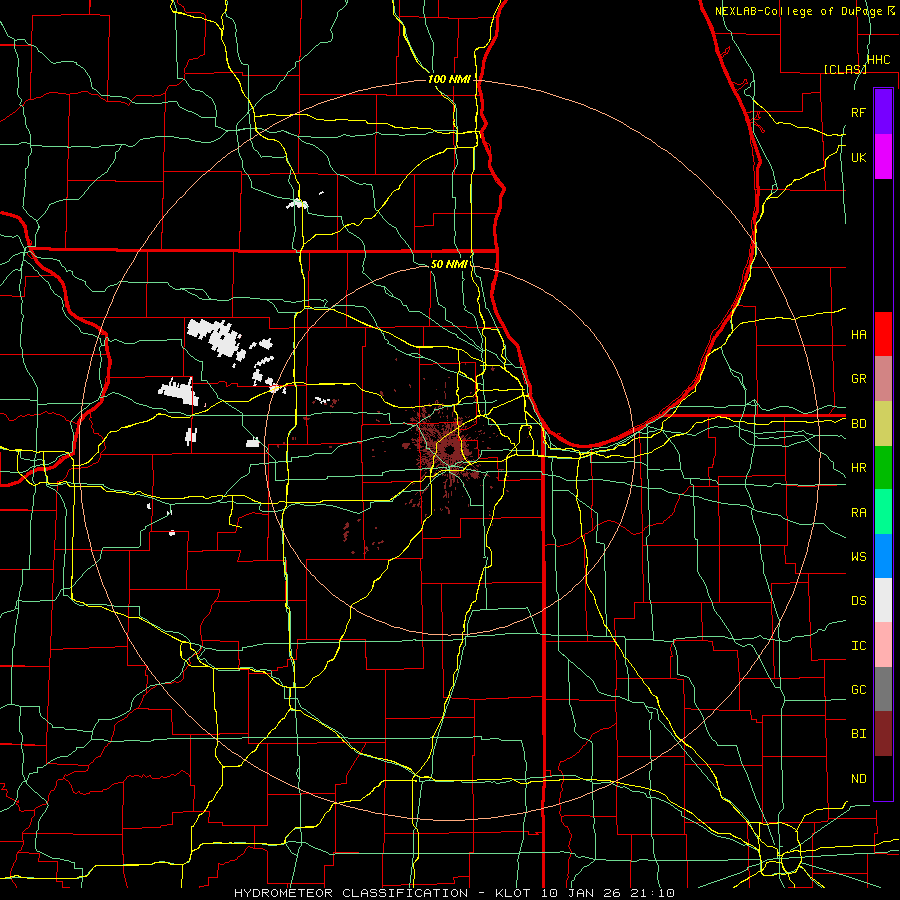Click the [CLAS] units label
The image size is (900, 900).
845,69
